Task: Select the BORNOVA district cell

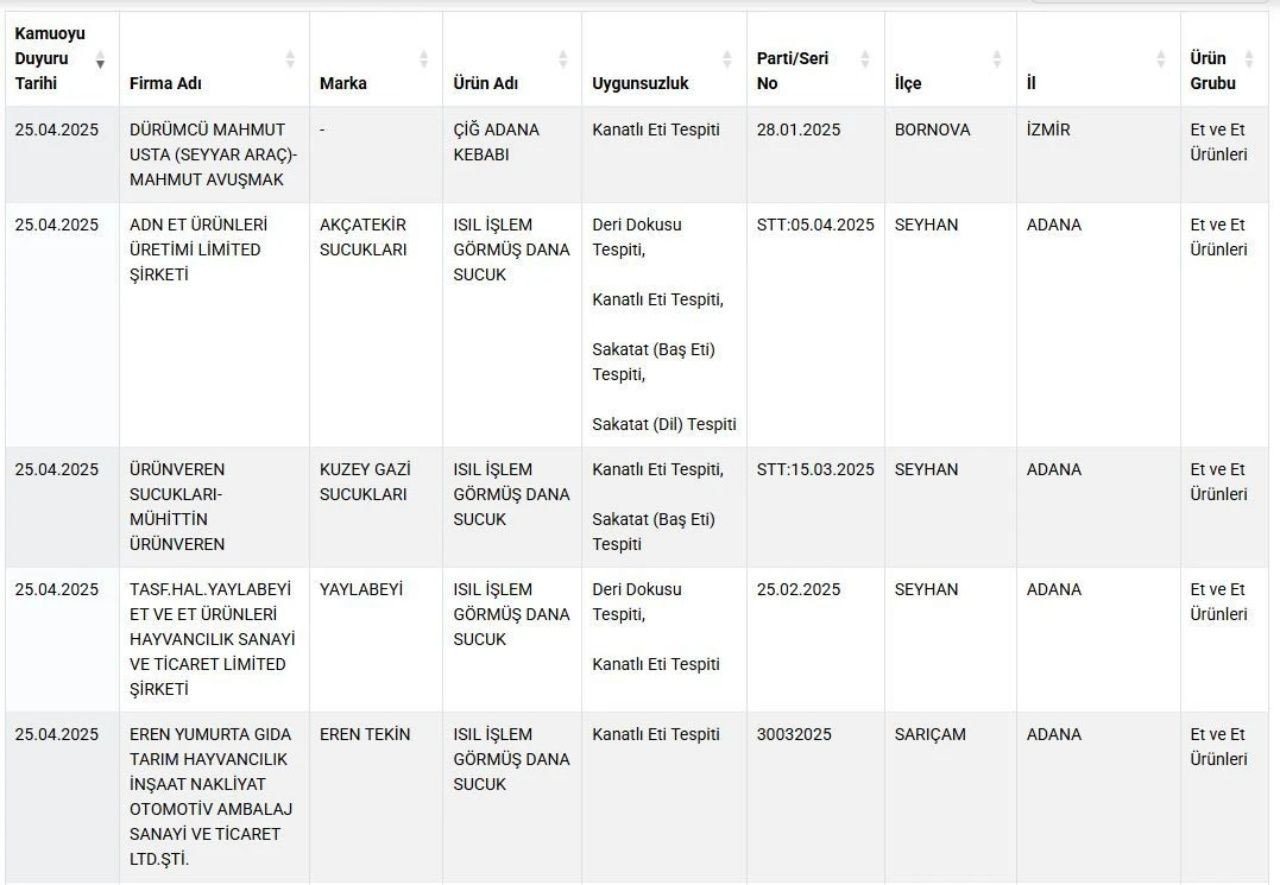Action: (x=932, y=130)
